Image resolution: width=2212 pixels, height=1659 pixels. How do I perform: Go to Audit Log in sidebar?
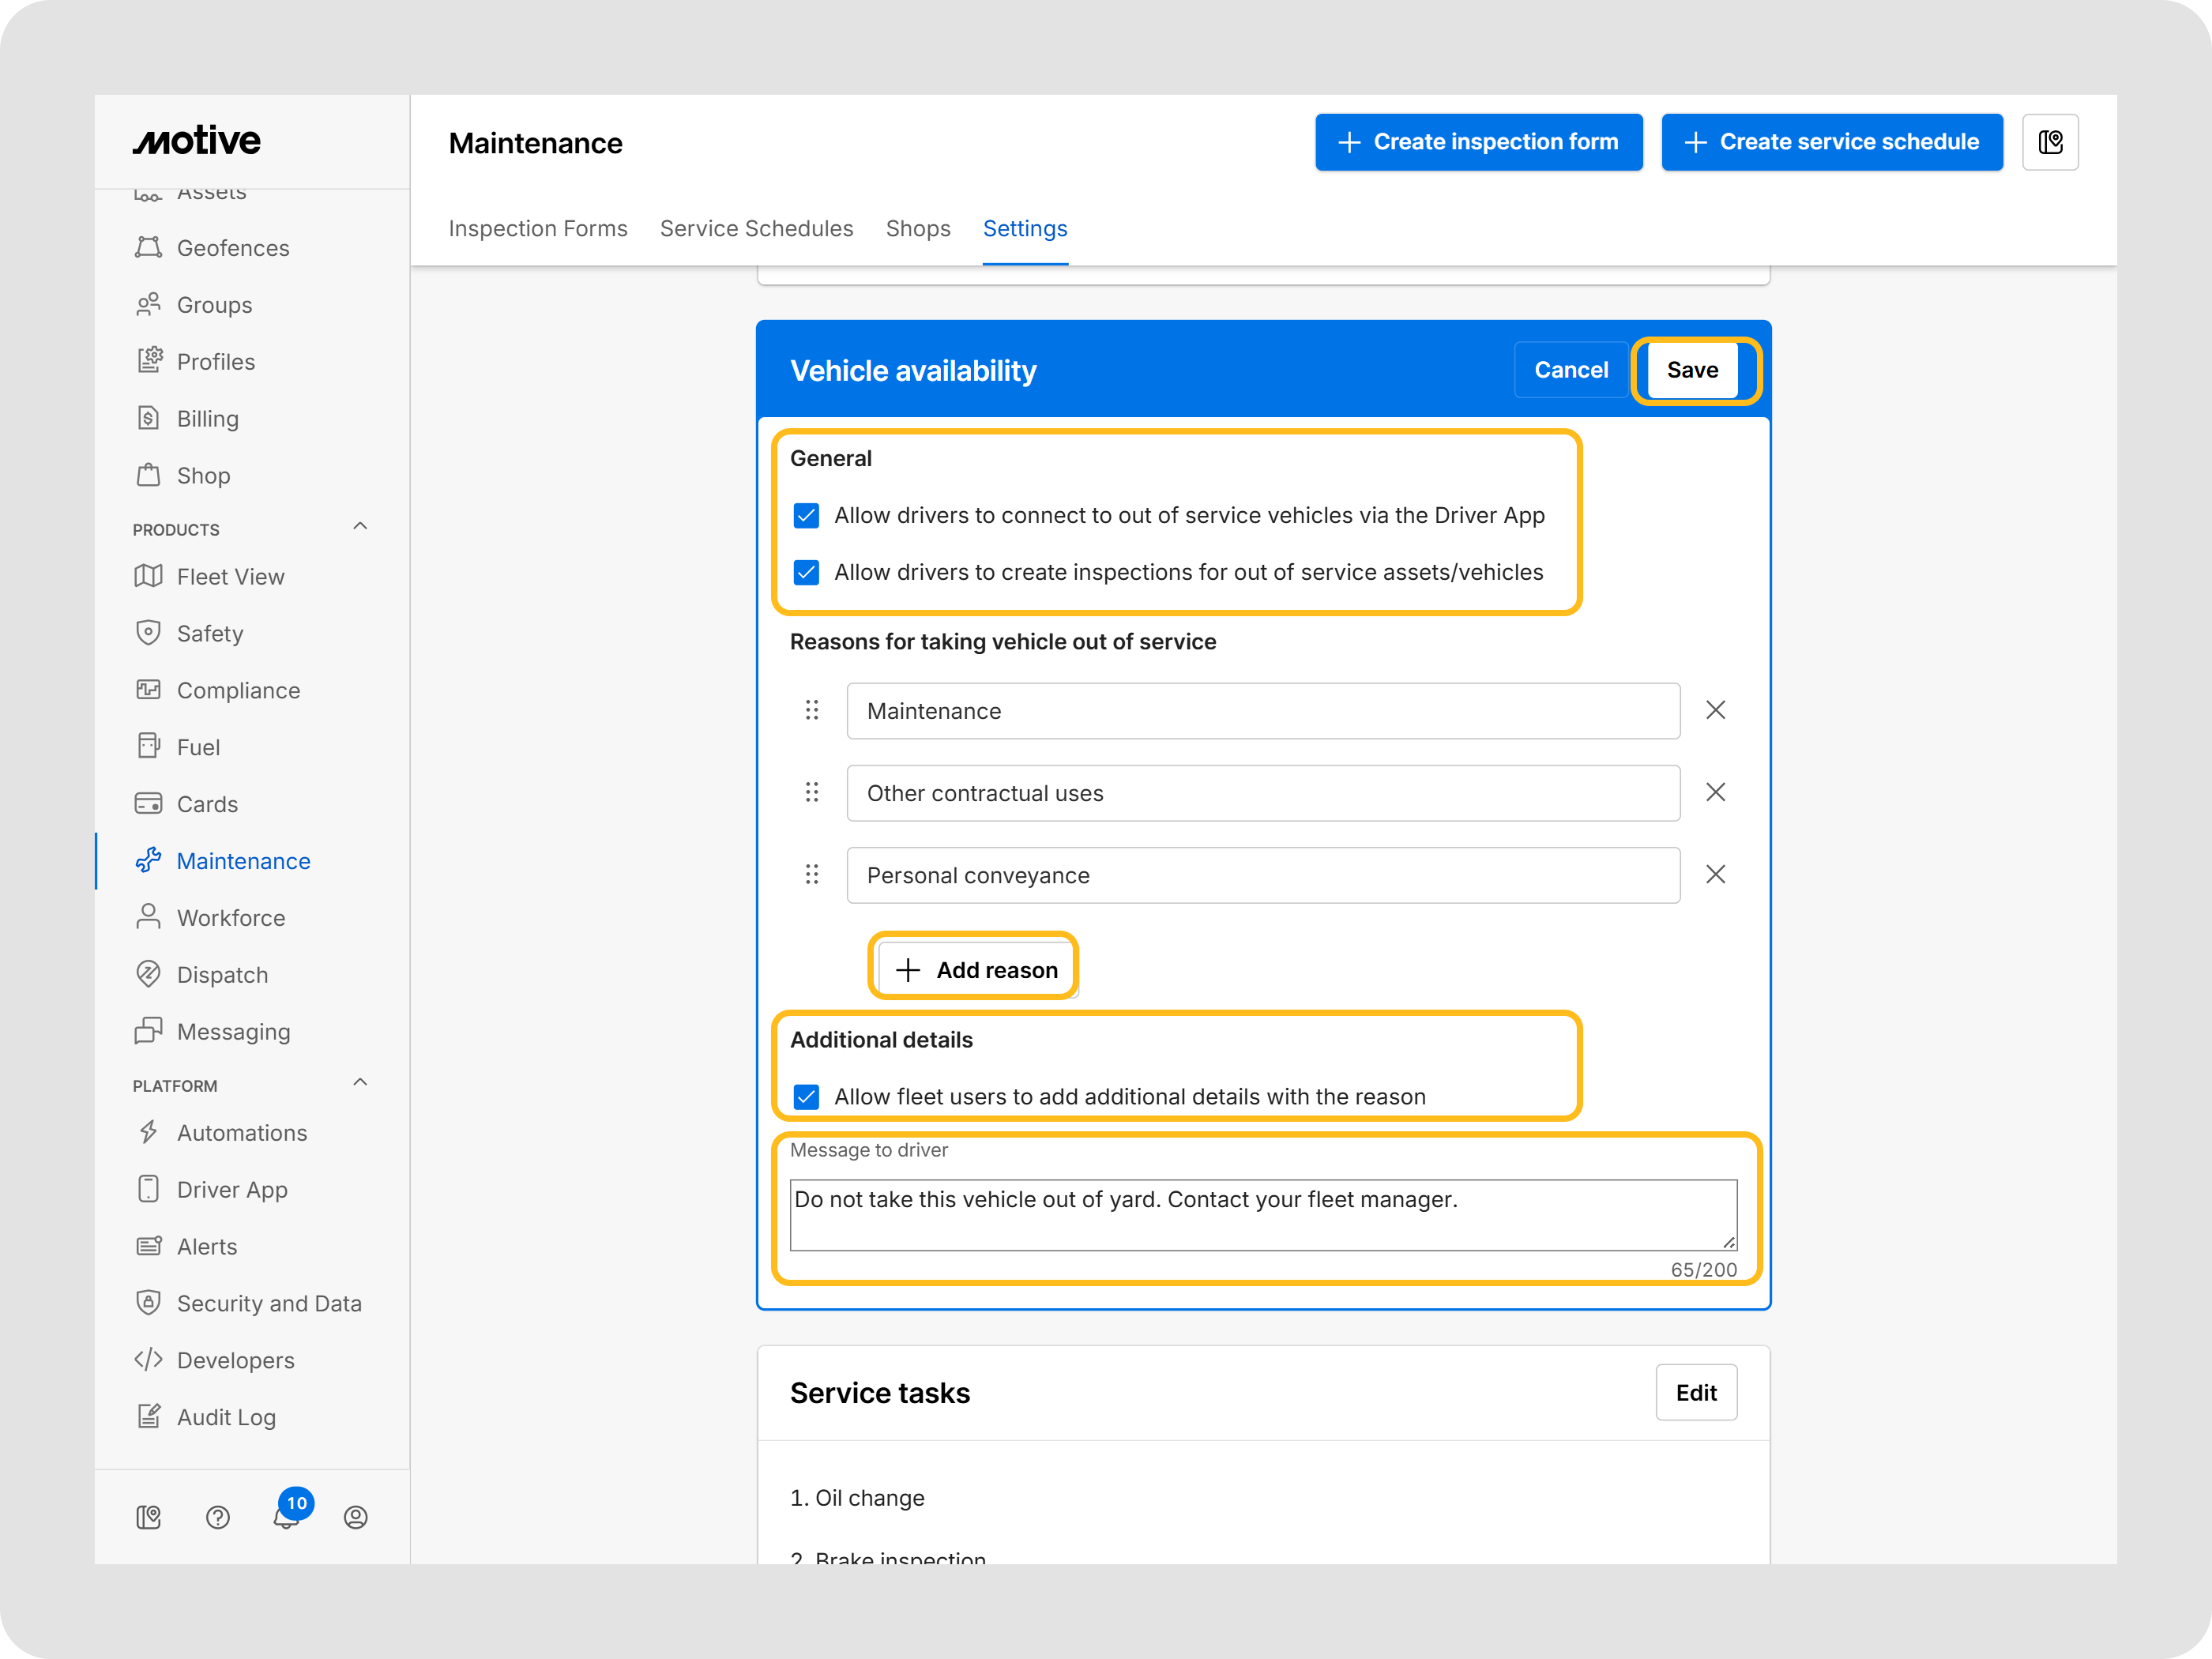pos(227,1417)
